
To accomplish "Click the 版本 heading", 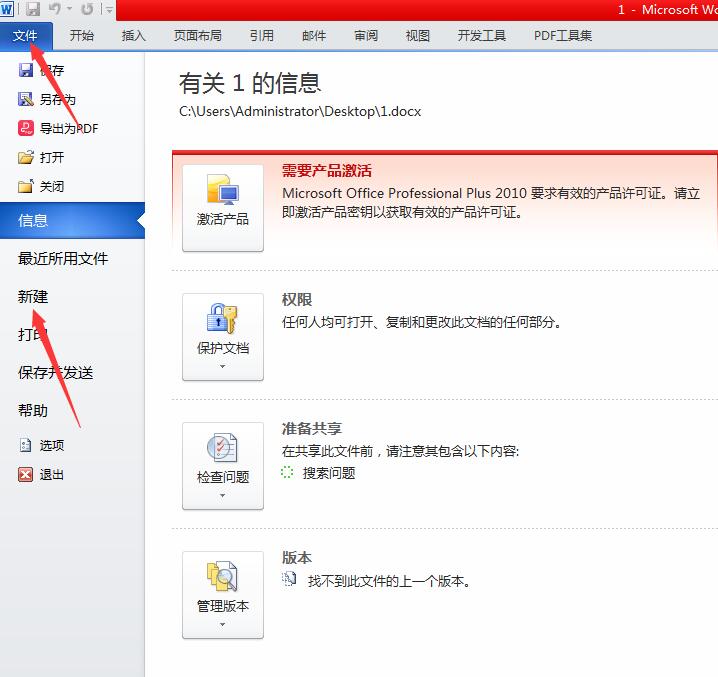I will pos(297,558).
